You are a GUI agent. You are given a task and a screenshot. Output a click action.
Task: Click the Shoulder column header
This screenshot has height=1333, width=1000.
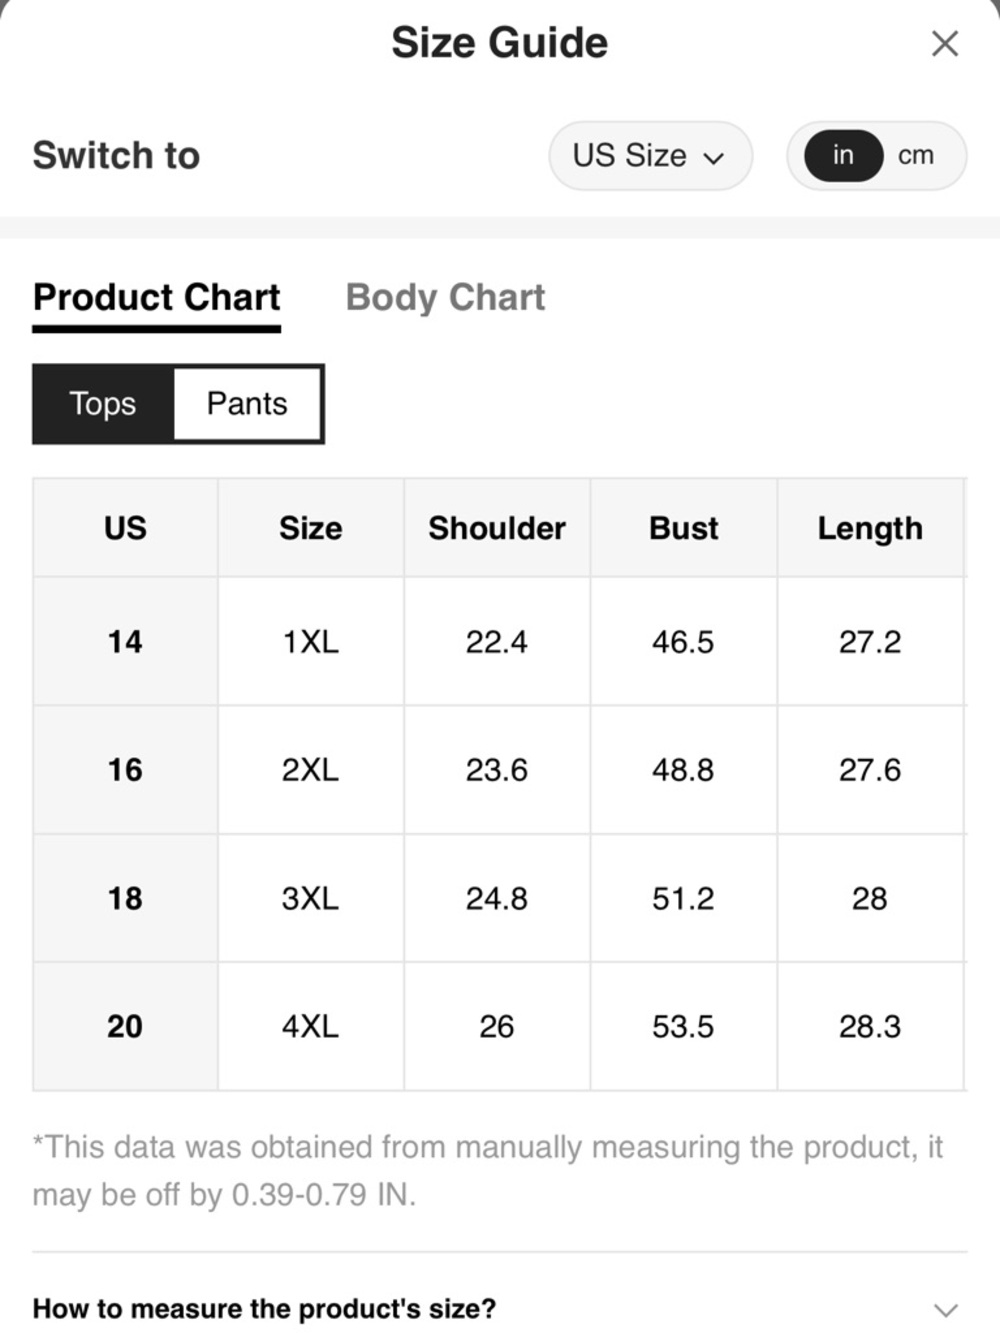[x=497, y=528]
